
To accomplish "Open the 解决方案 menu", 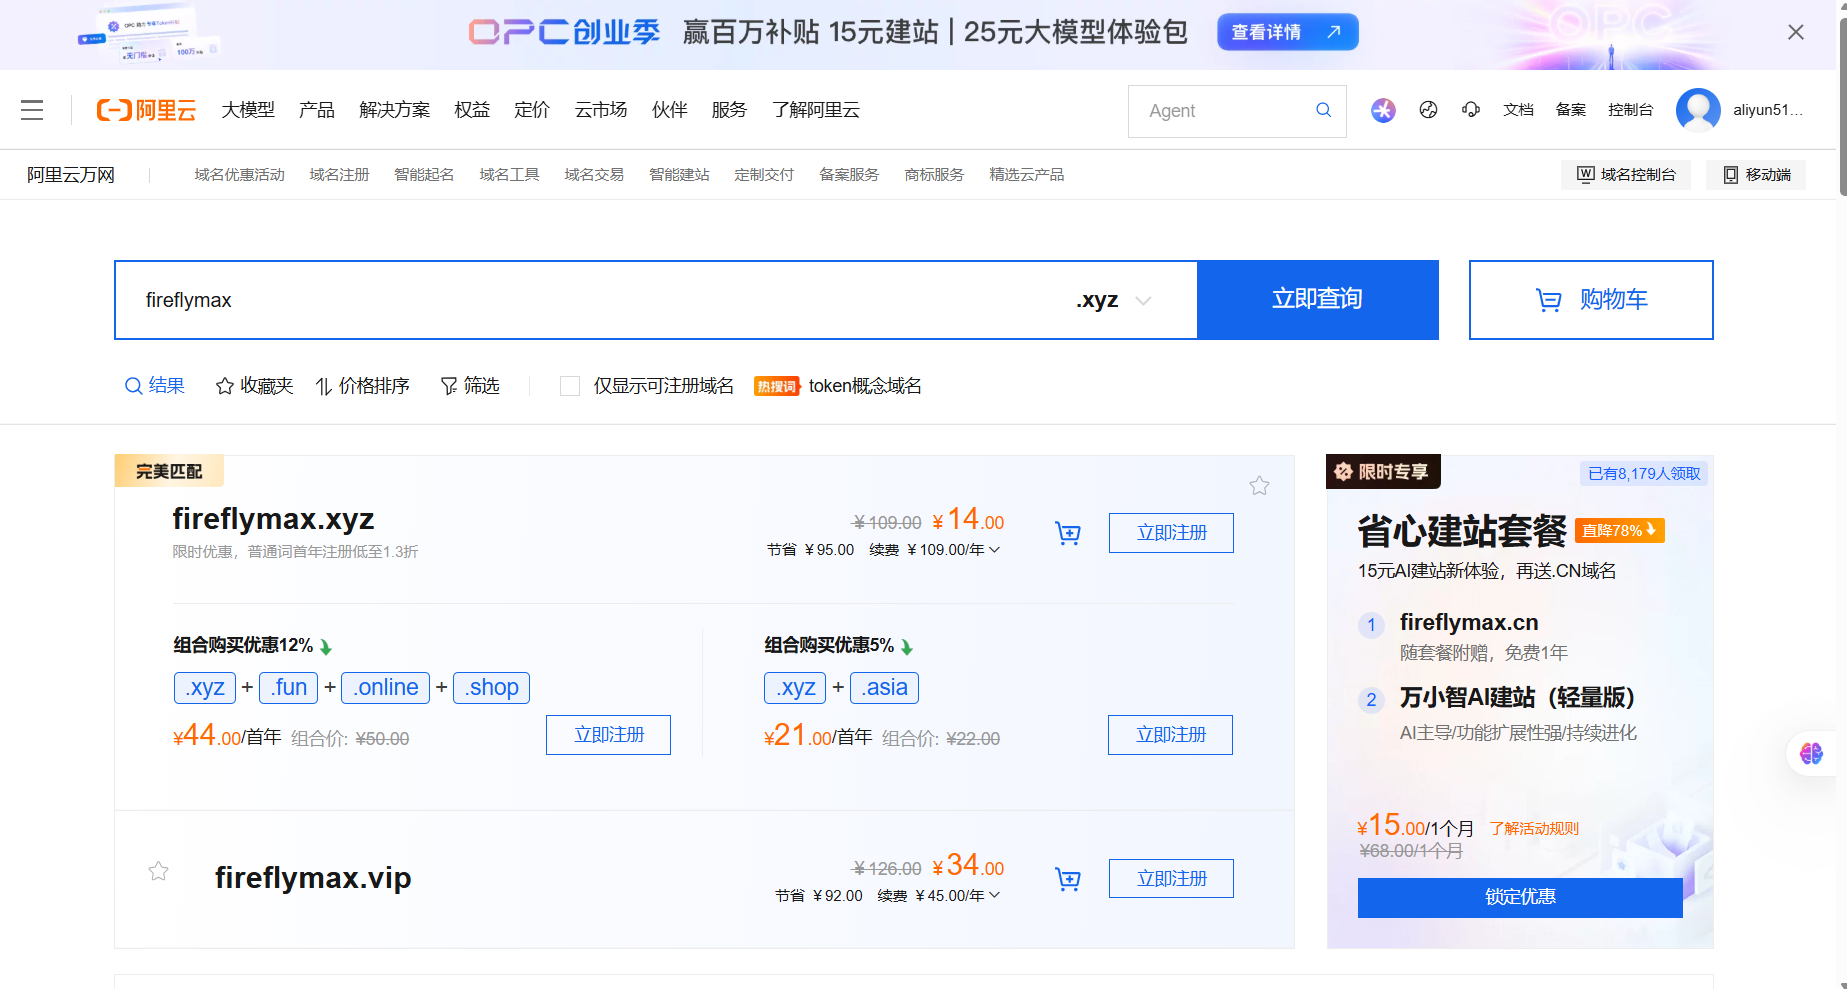I will coord(395,110).
